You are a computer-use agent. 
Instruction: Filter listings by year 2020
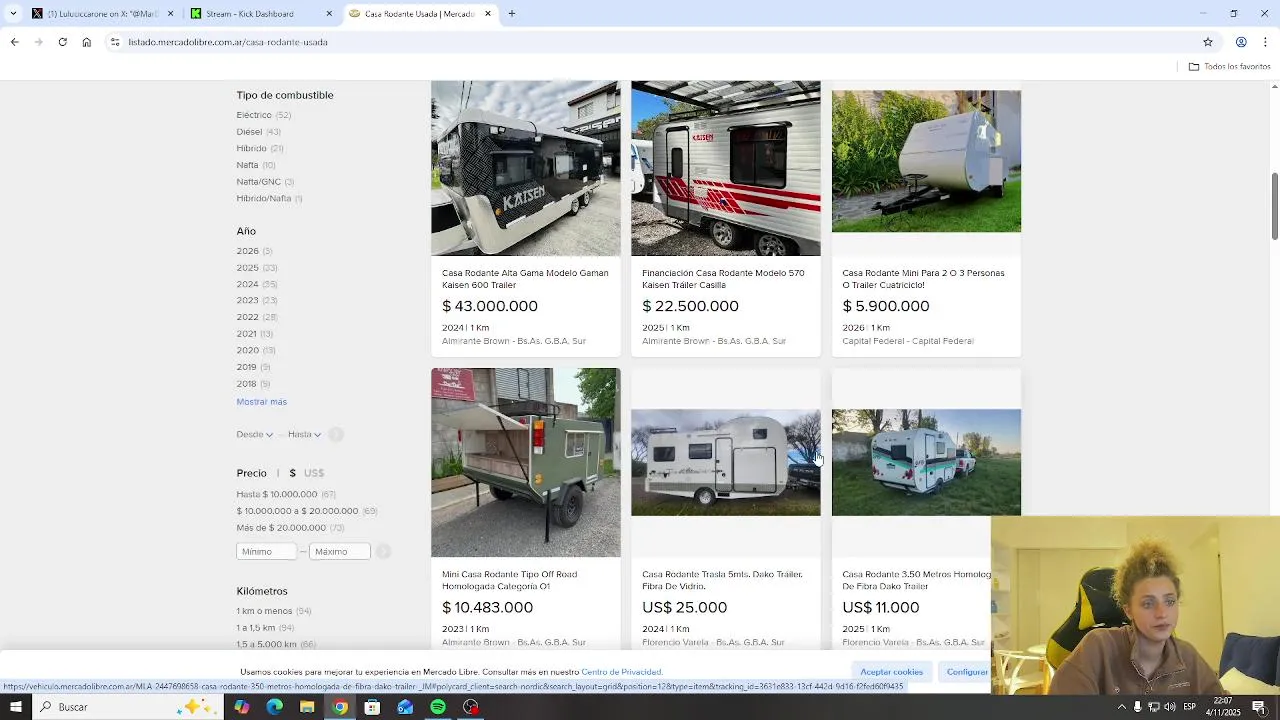pyautogui.click(x=255, y=350)
